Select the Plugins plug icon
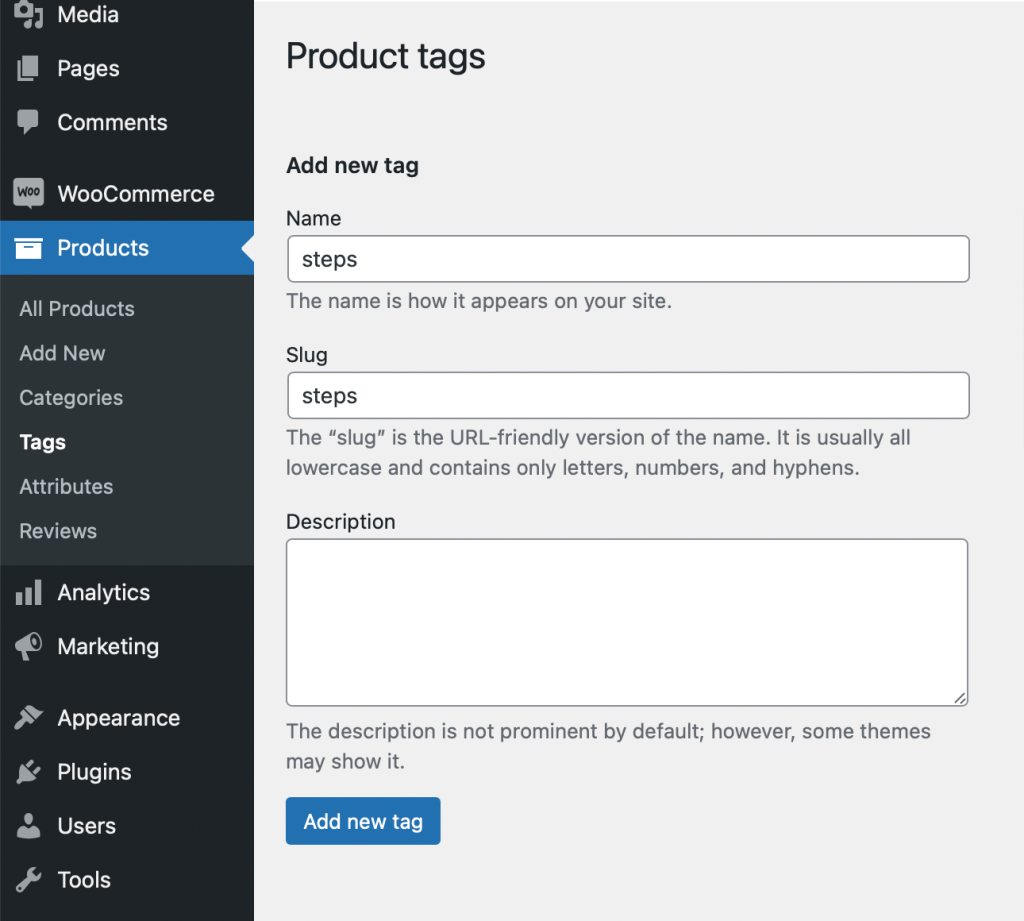Image resolution: width=1024 pixels, height=921 pixels. (x=28, y=771)
